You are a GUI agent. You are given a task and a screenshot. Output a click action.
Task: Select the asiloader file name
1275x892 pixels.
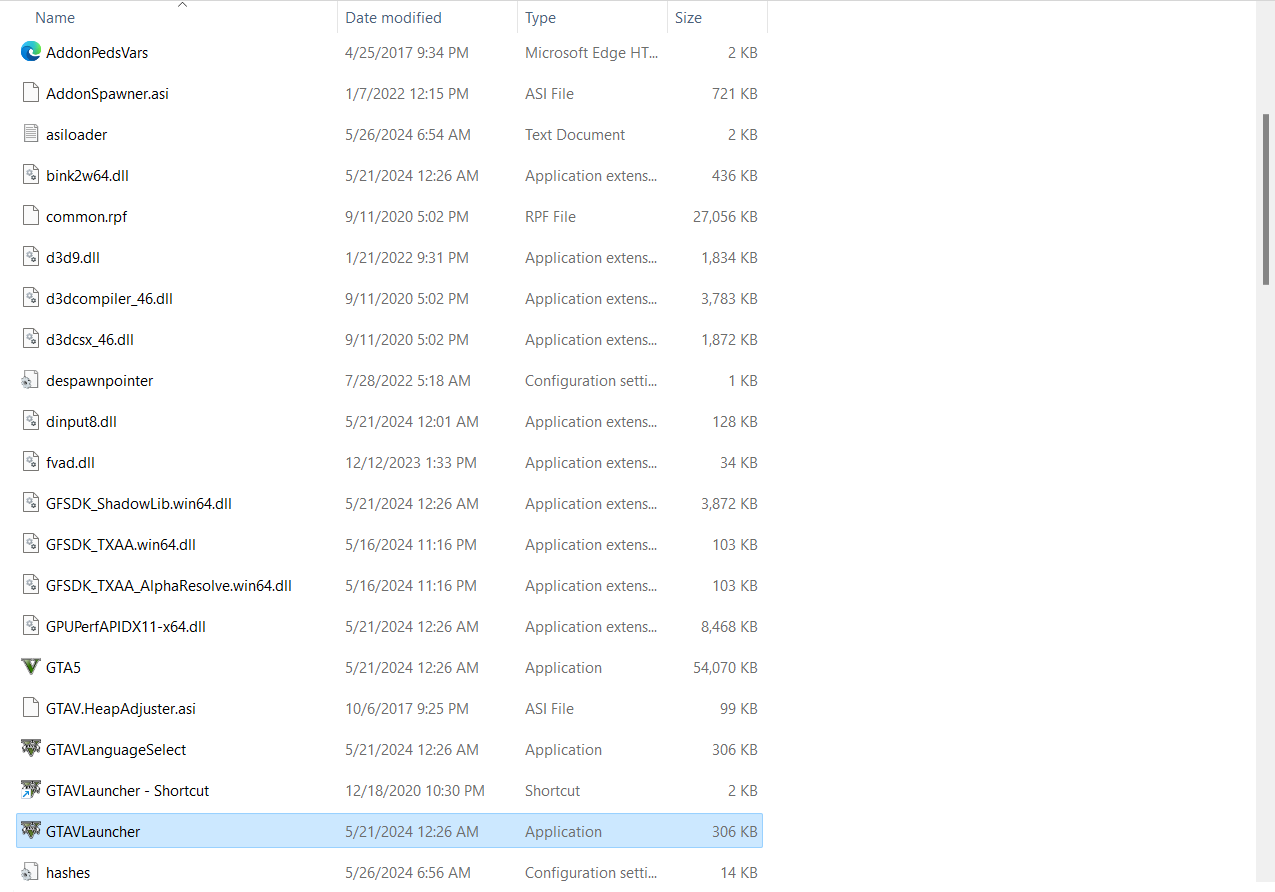coord(76,134)
